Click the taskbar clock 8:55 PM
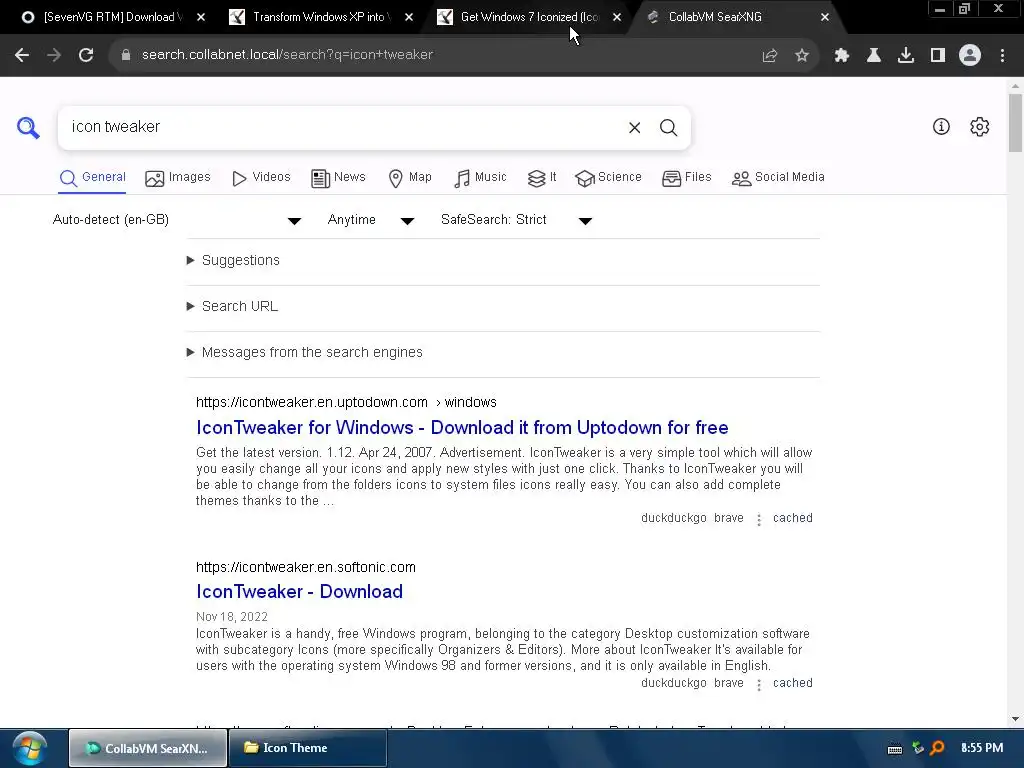The height and width of the screenshot is (768, 1024). tap(982, 748)
